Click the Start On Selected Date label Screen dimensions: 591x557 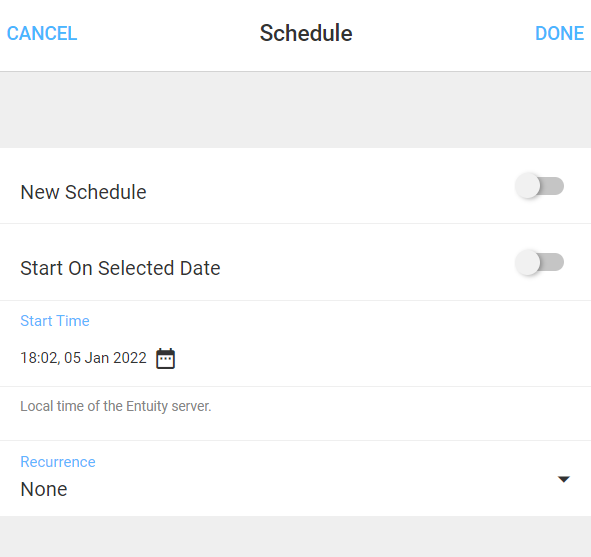(x=120, y=268)
